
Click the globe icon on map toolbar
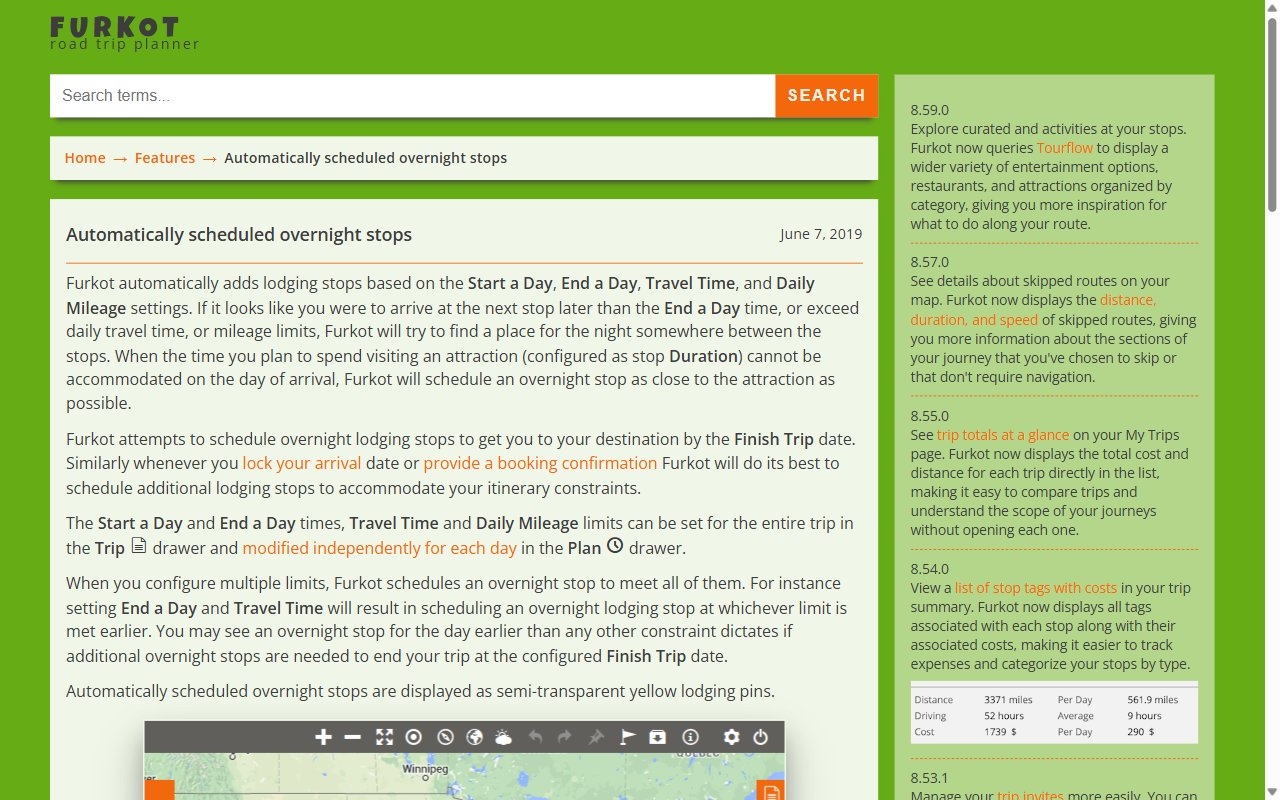click(475, 737)
